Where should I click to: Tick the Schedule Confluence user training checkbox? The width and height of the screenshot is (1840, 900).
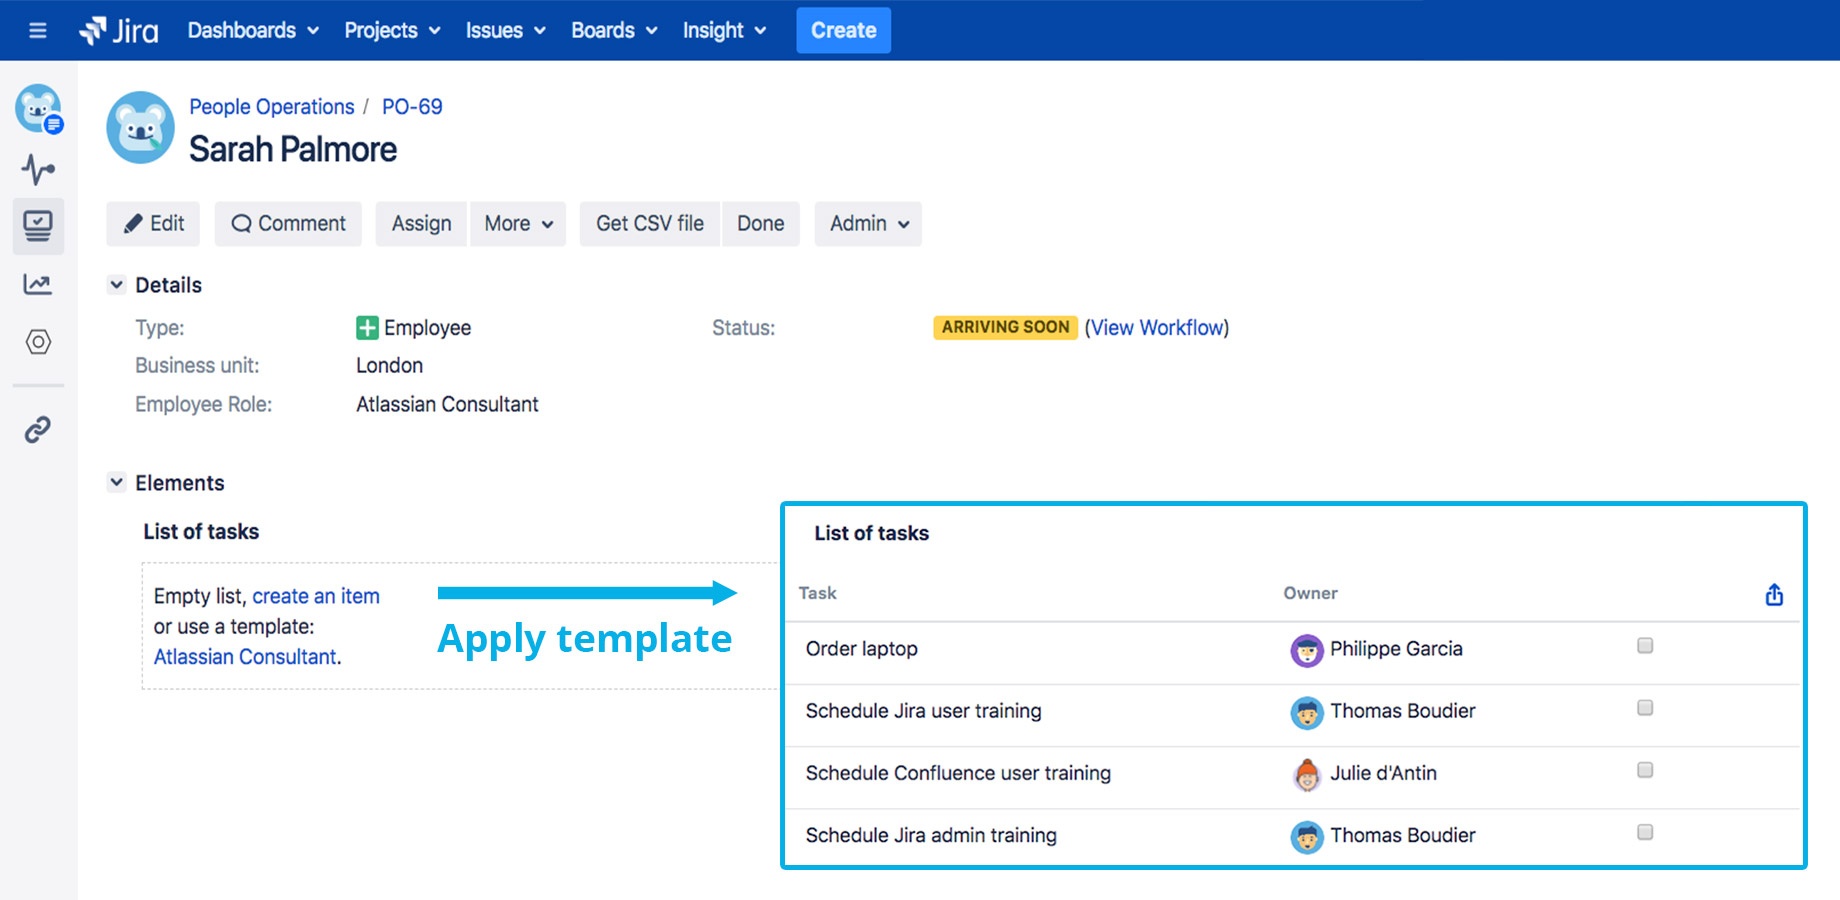(x=1645, y=770)
